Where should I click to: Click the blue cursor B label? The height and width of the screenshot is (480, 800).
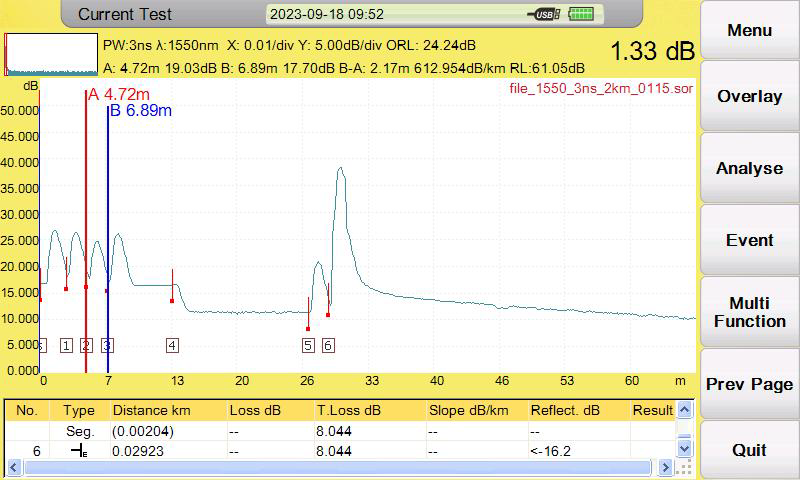pos(141,110)
